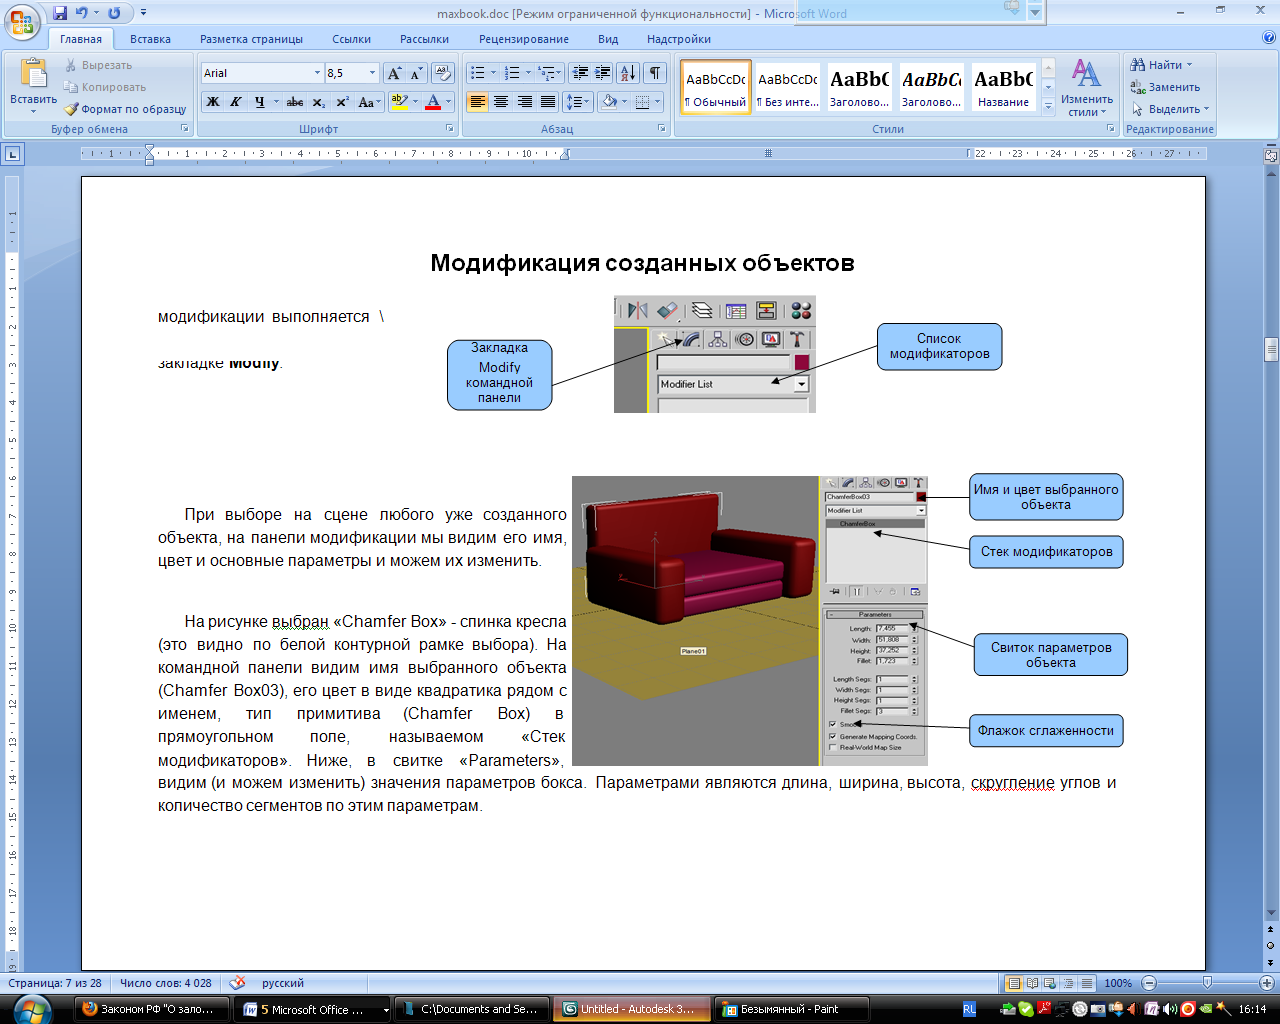This screenshot has height=1024, width=1280.
Task: Open the Рецензирование tab
Action: [x=524, y=39]
